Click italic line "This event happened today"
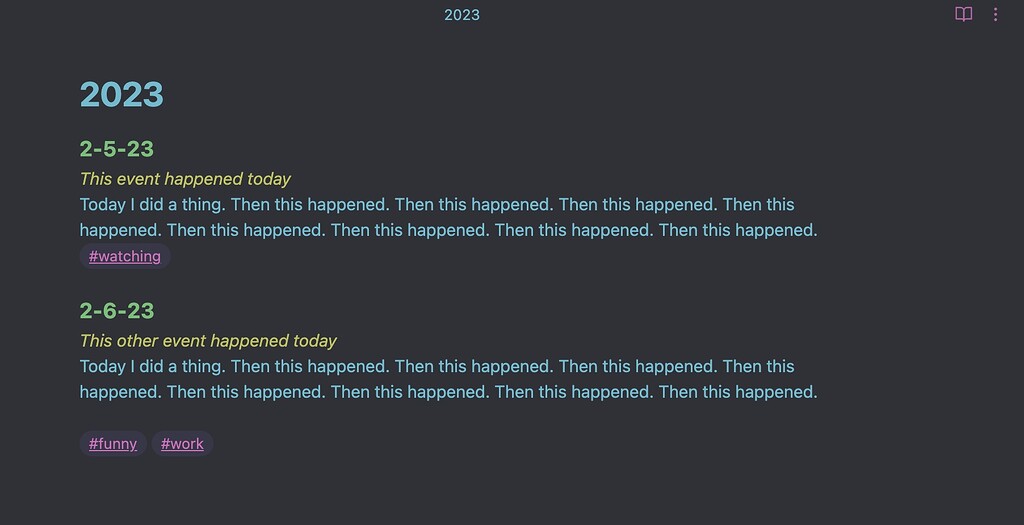This screenshot has width=1024, height=525. 185,179
